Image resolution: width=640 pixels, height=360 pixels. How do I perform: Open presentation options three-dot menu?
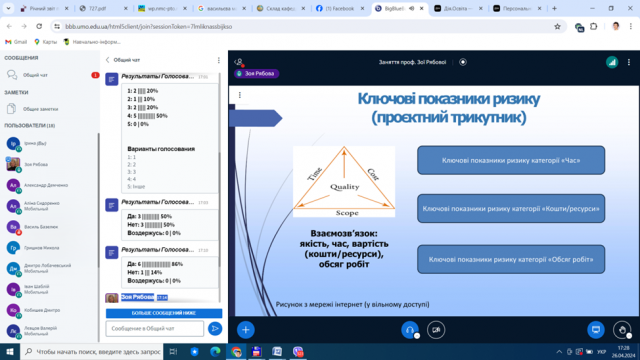click(240, 95)
